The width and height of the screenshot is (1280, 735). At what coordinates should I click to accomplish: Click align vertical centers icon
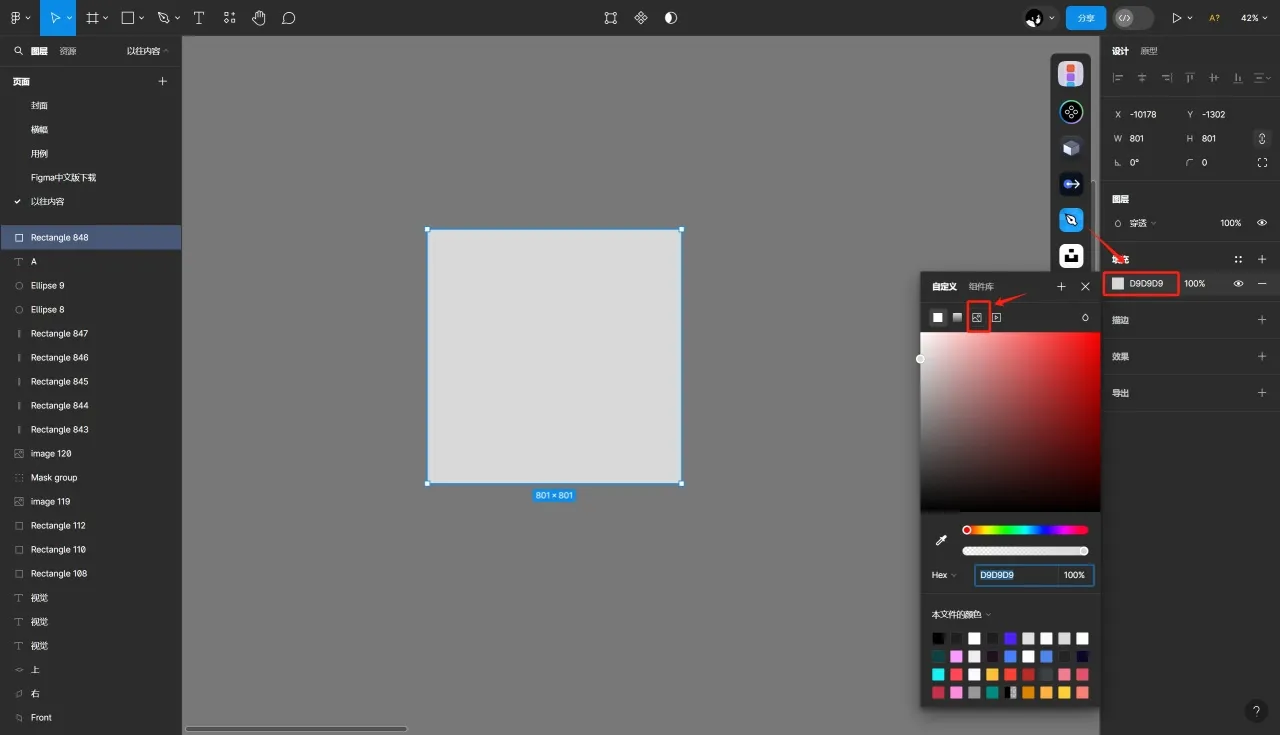tap(1214, 77)
